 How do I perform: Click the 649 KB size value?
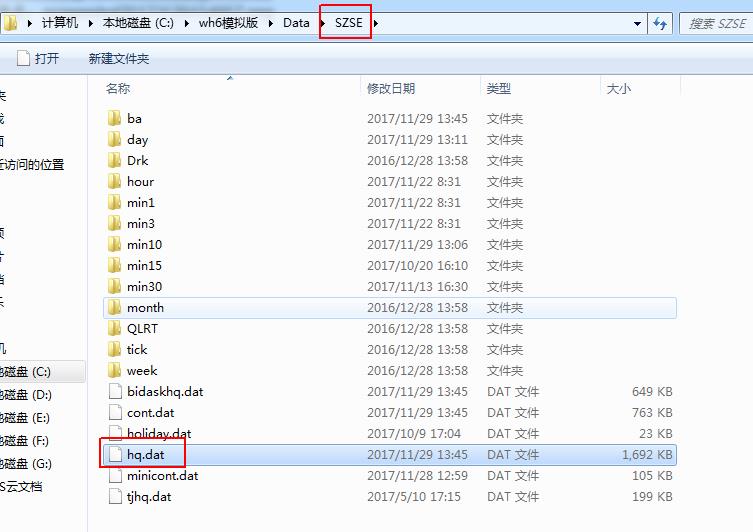click(652, 392)
